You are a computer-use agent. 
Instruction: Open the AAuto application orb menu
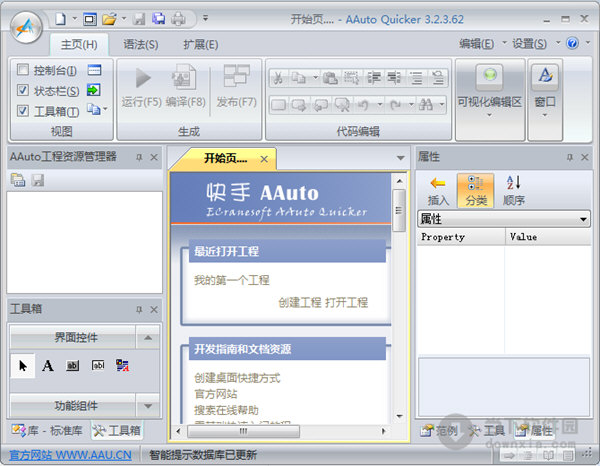(26, 27)
